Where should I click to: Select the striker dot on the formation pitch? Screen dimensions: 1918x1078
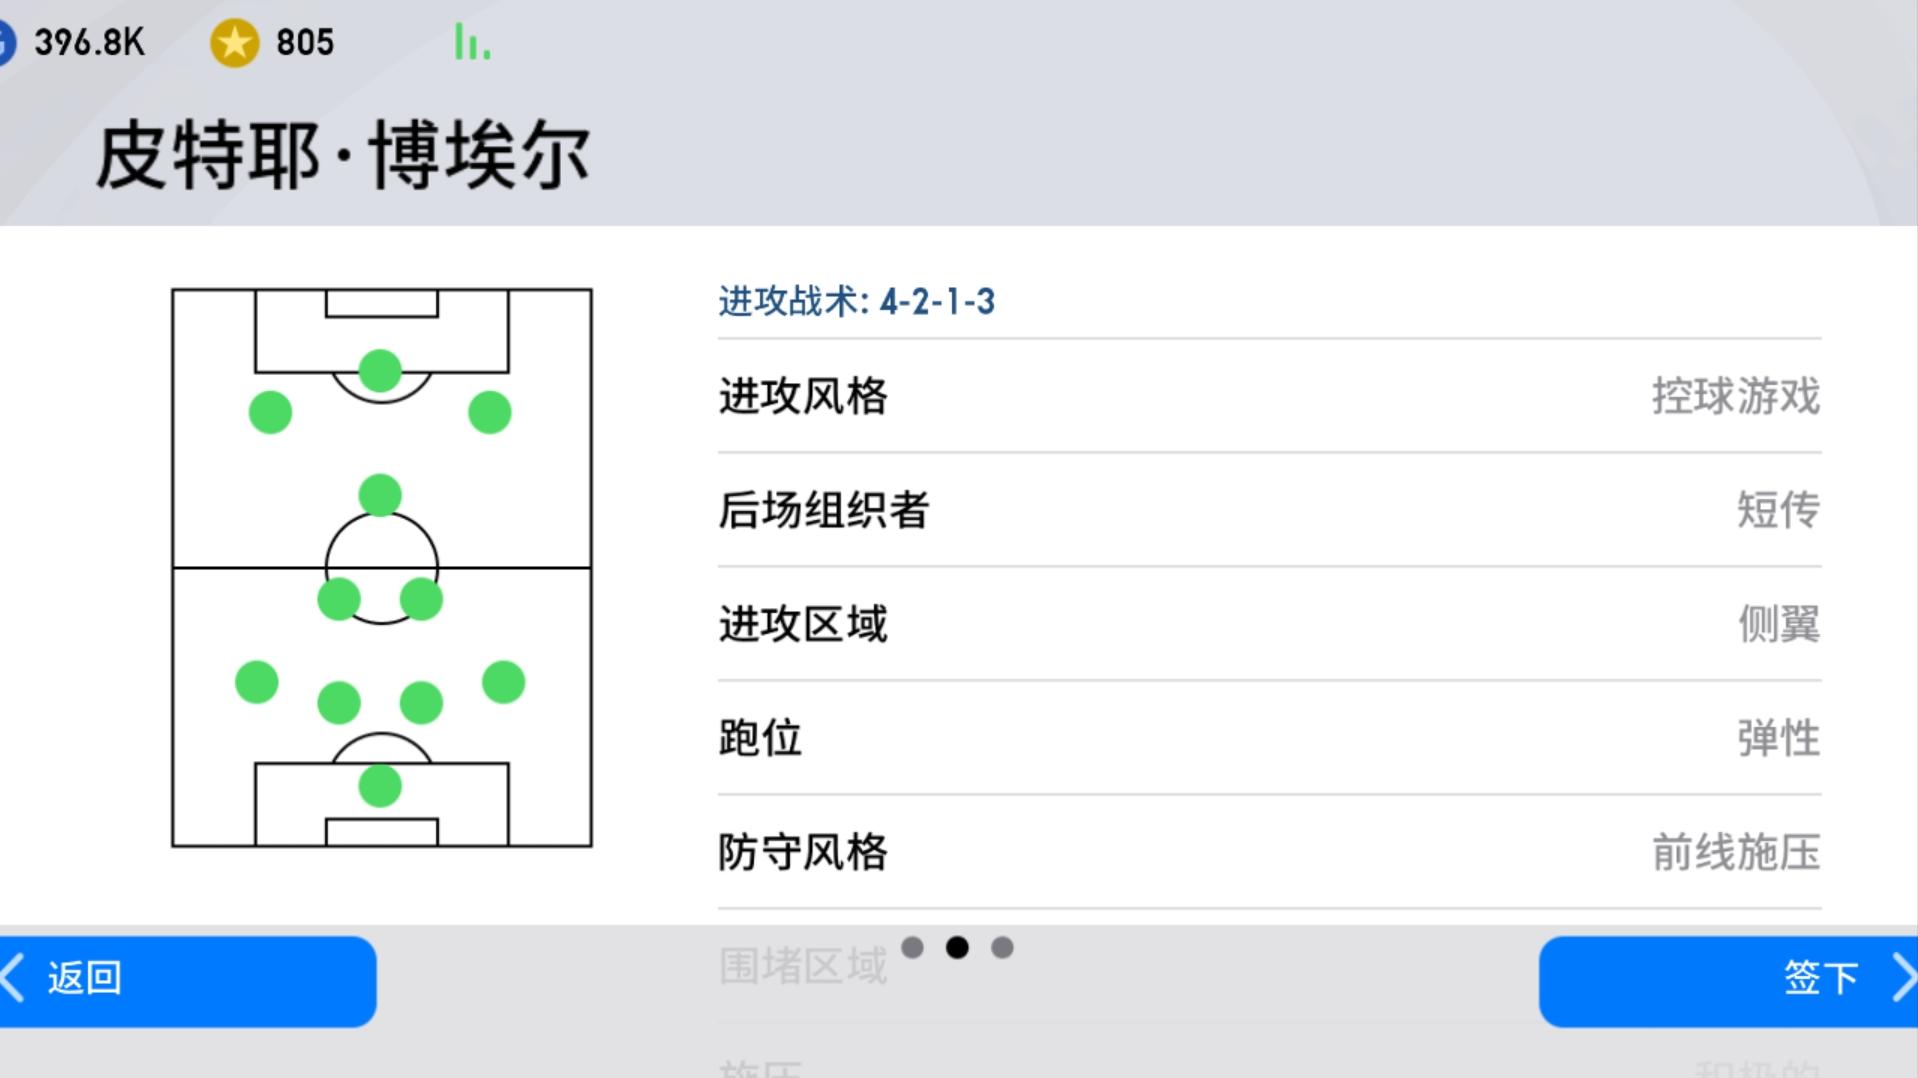380,372
